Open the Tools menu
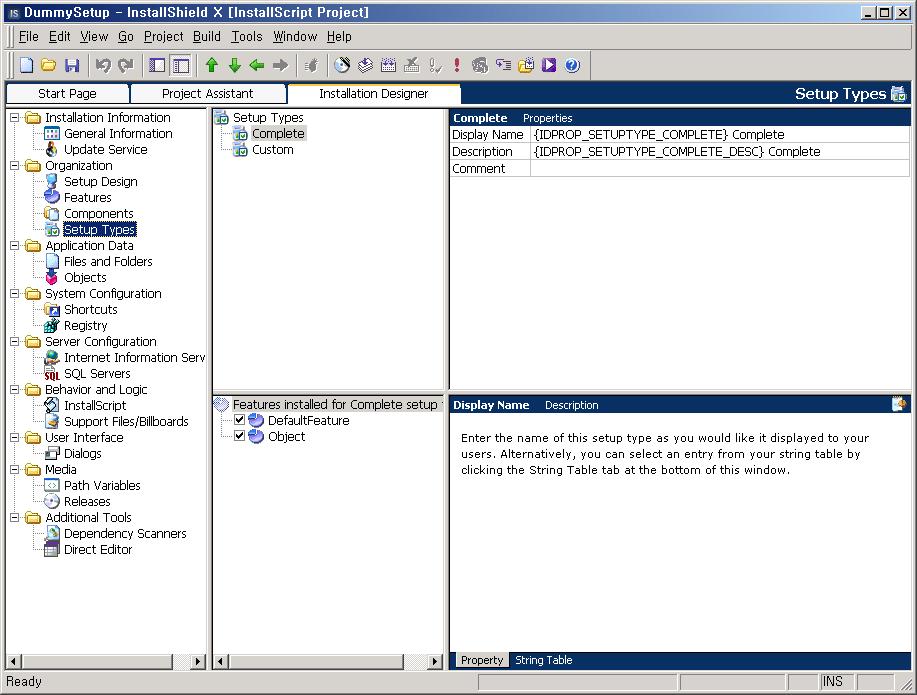The height and width of the screenshot is (695, 917). [x=246, y=37]
